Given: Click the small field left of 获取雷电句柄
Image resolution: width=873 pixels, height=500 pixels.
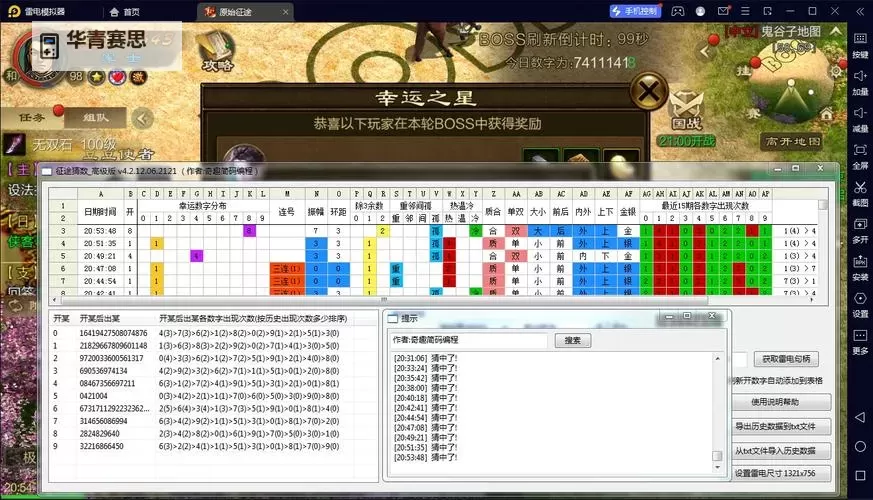Looking at the screenshot, I should [x=739, y=360].
